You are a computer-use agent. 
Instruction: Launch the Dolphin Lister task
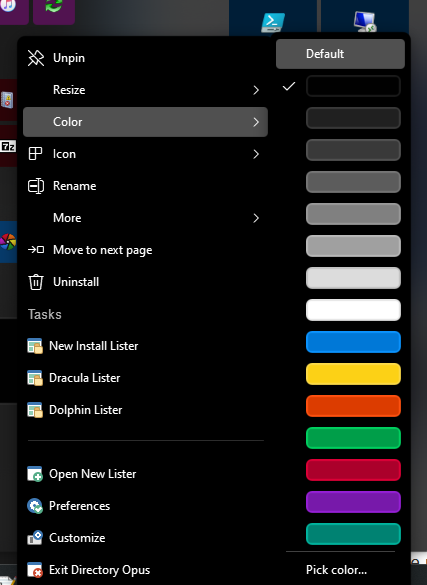pos(145,410)
